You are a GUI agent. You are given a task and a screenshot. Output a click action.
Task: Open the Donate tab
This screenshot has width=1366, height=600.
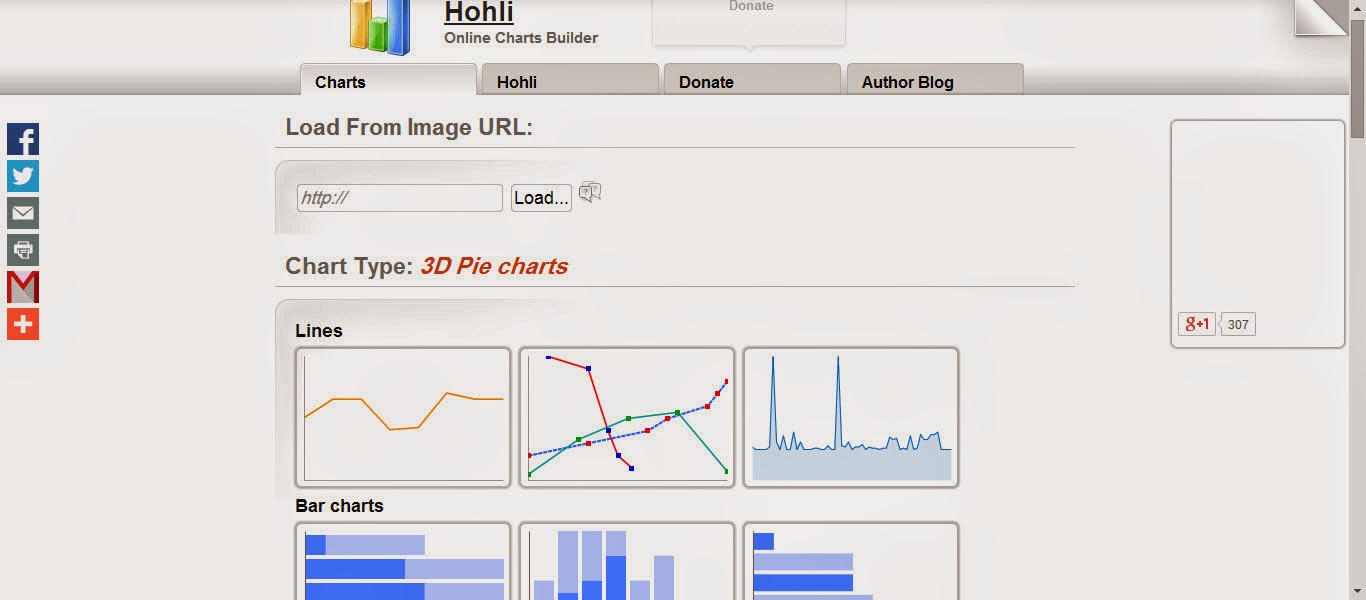pyautogui.click(x=705, y=81)
